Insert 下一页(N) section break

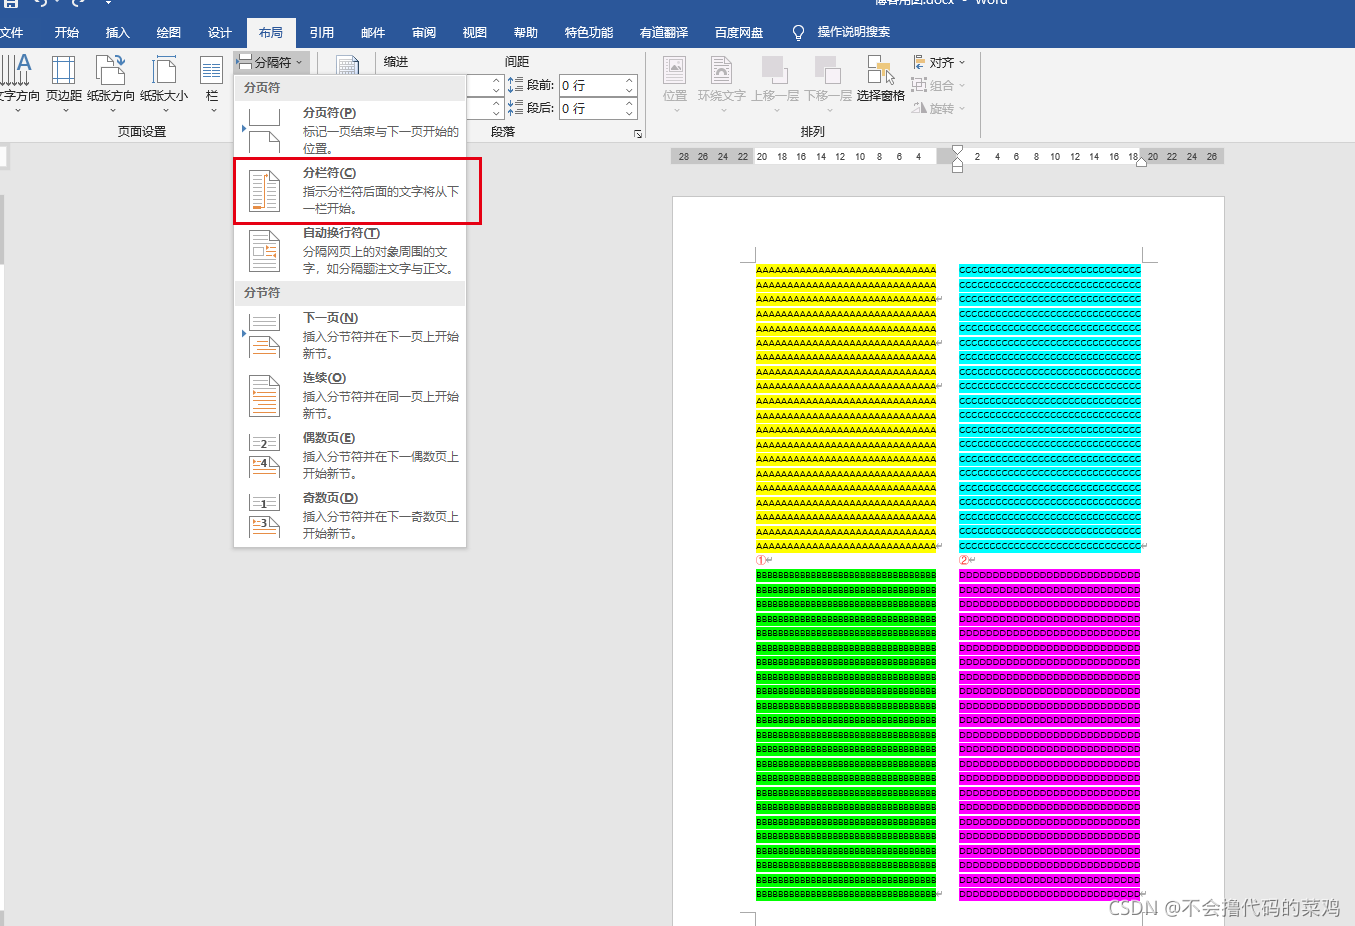click(x=350, y=335)
